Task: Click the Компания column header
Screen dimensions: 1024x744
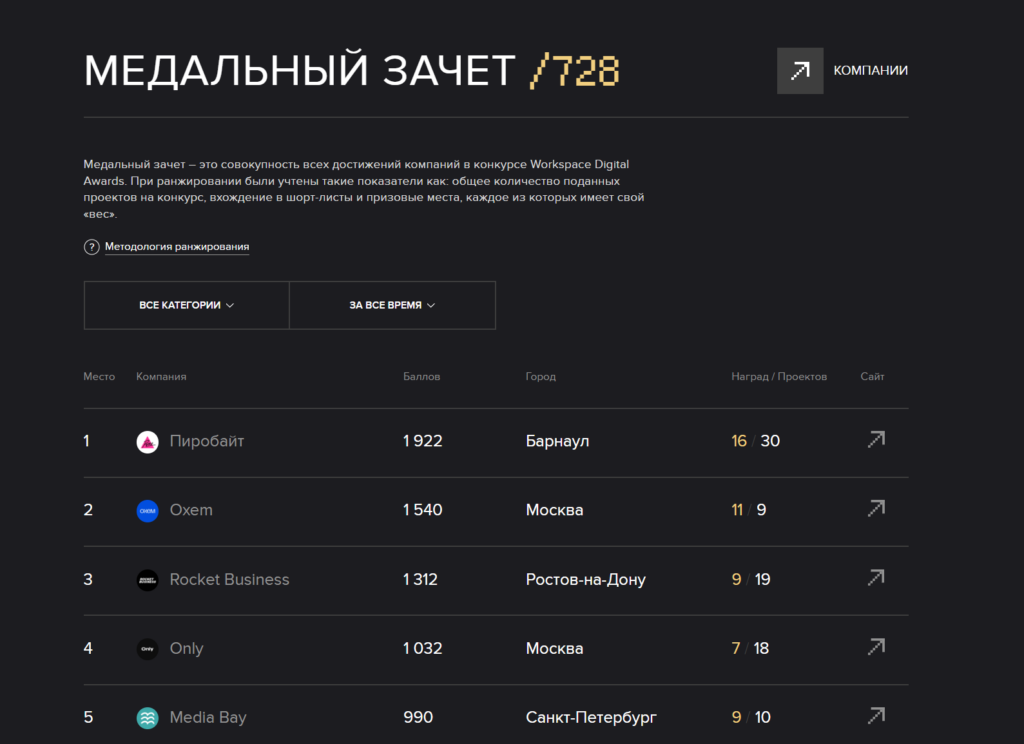Action: click(x=161, y=377)
